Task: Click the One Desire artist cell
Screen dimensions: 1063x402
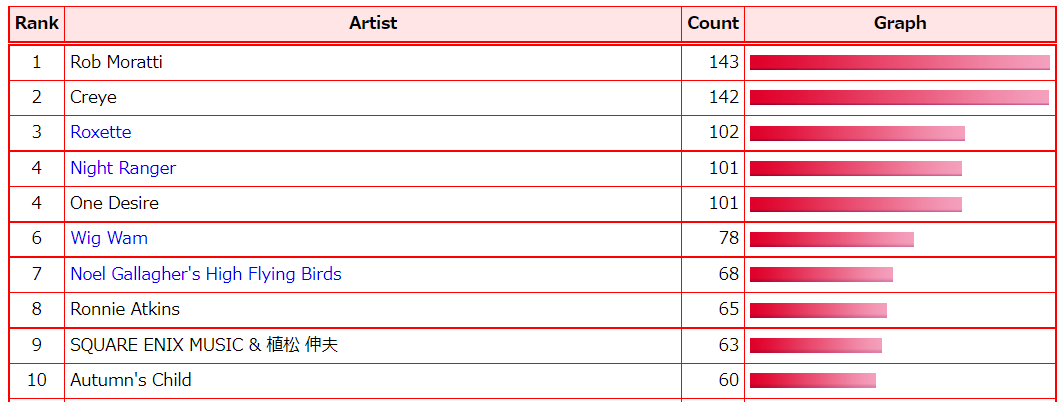Action: tap(114, 203)
